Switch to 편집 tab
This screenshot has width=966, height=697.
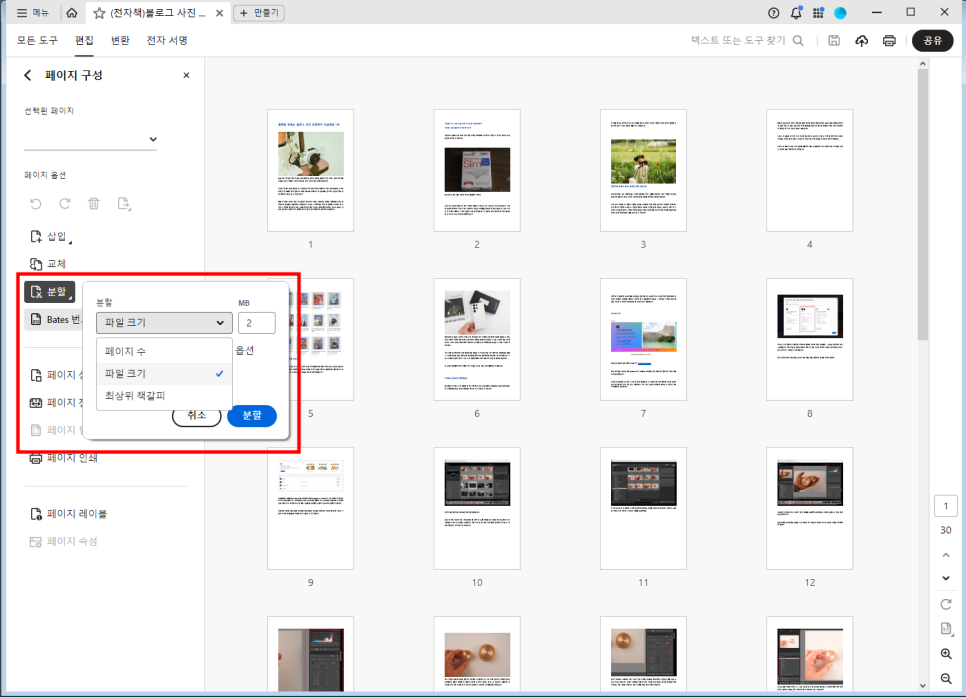[x=84, y=40]
